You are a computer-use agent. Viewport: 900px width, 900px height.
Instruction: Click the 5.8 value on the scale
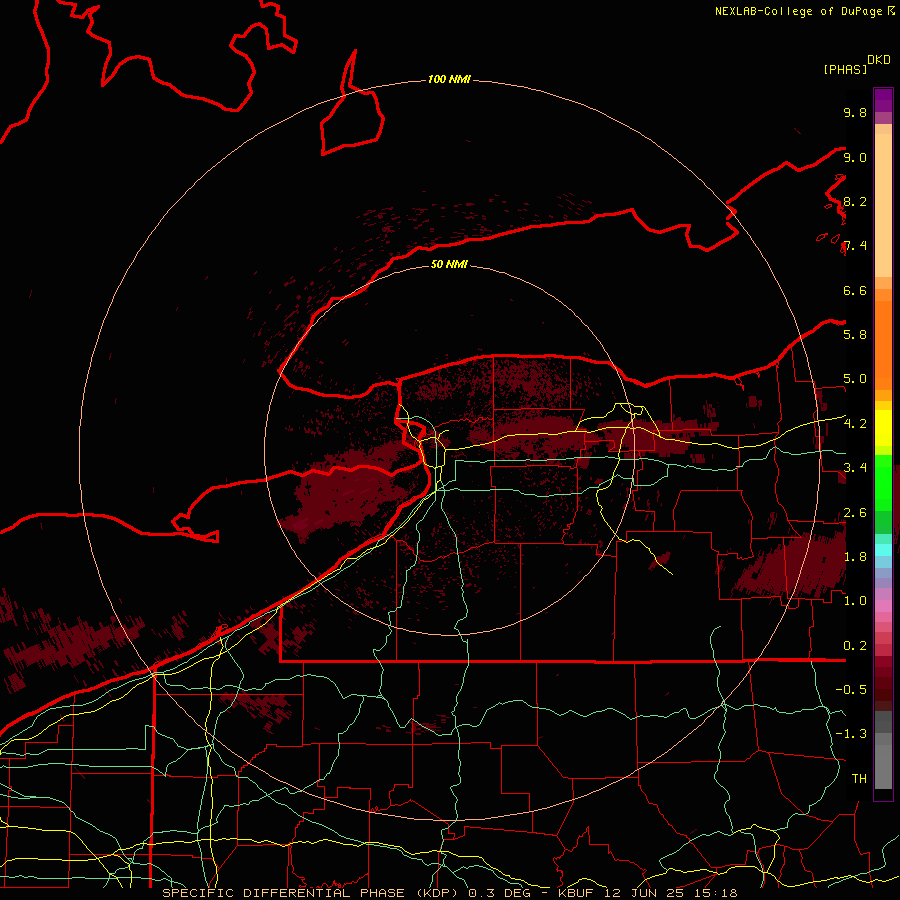(x=855, y=334)
